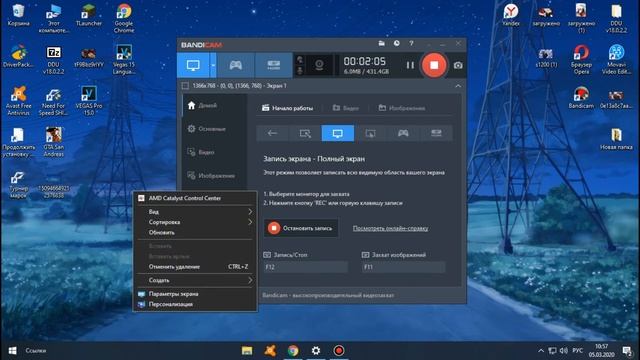
Task: Select the Bandicam desktop shortcut
Action: pyautogui.click(x=581, y=98)
